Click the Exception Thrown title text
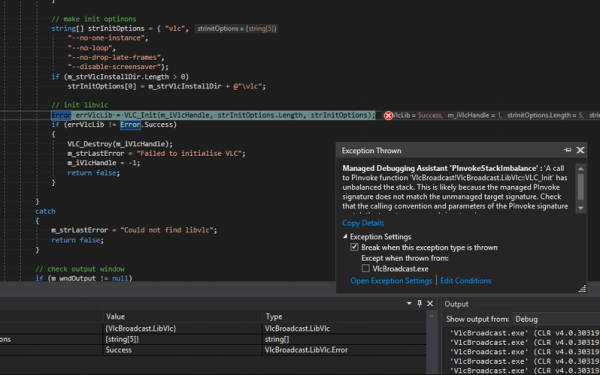Viewport: 600px width, 375px height. [x=372, y=150]
